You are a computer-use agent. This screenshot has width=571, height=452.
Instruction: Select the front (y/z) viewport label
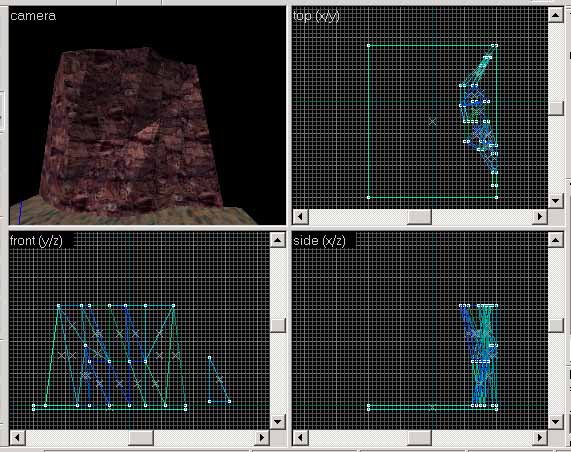36,241
